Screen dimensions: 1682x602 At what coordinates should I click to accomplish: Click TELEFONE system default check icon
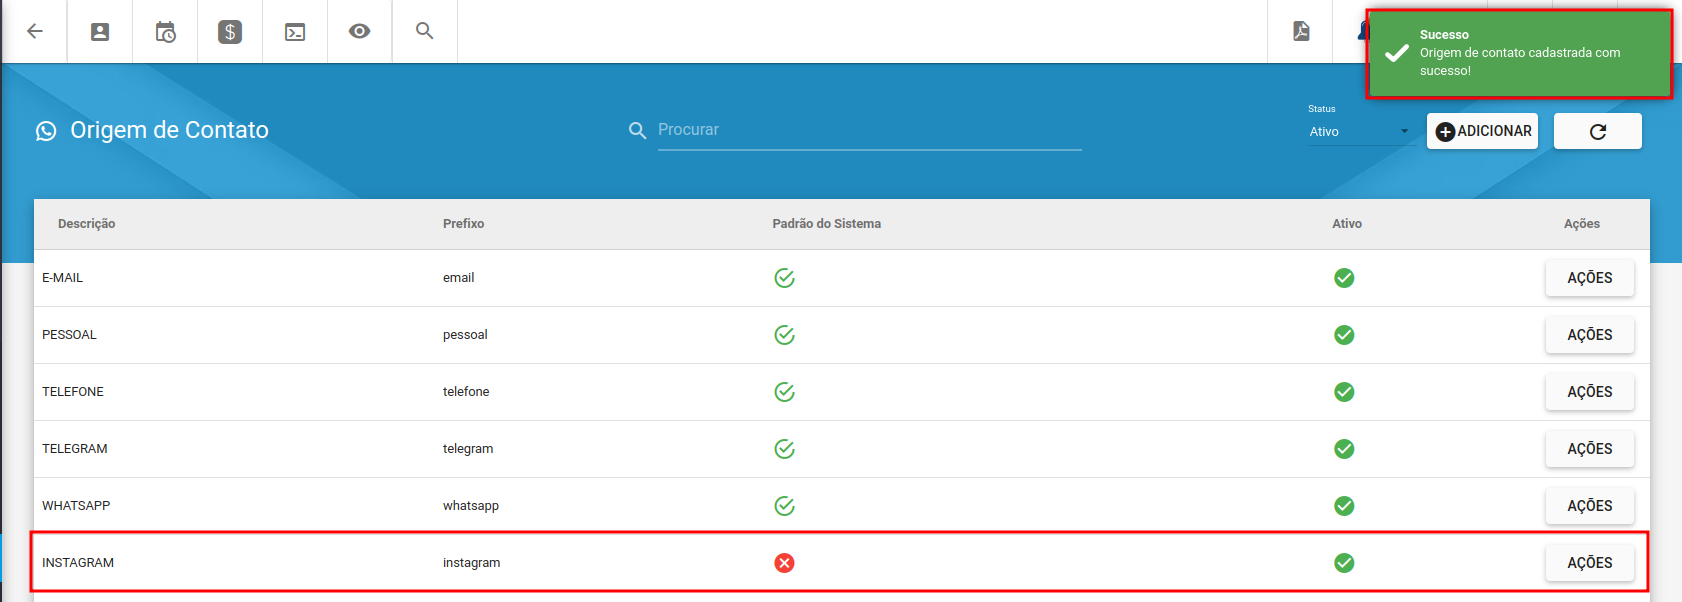(784, 392)
